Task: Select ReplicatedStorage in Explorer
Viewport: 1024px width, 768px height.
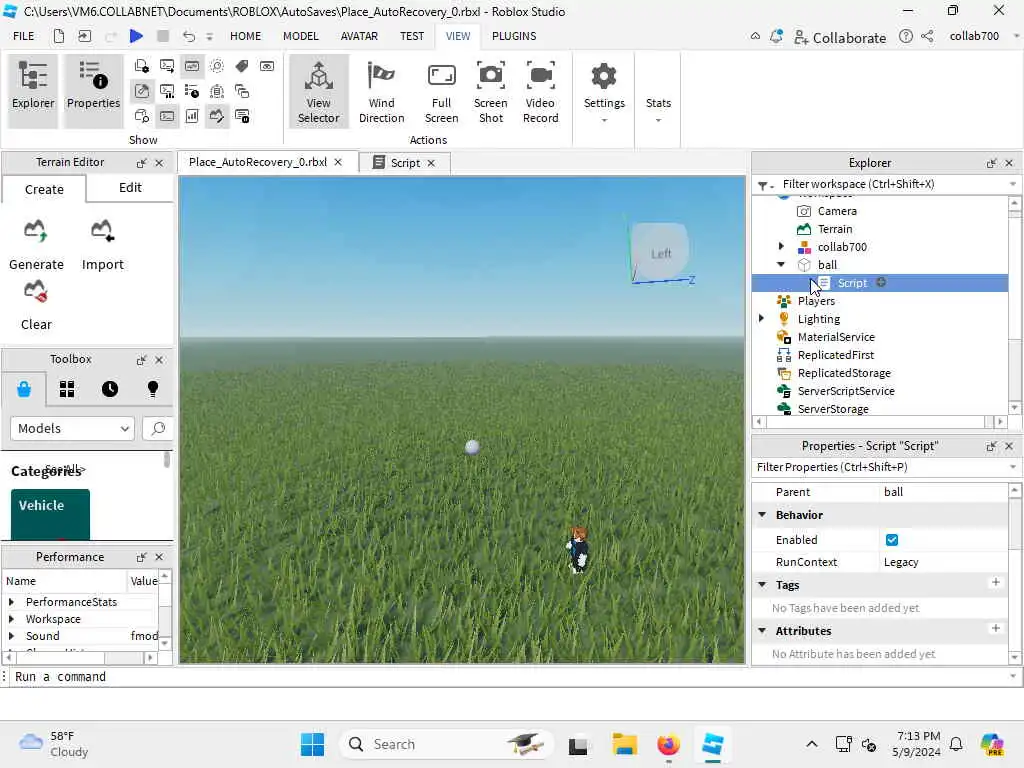Action: click(844, 373)
